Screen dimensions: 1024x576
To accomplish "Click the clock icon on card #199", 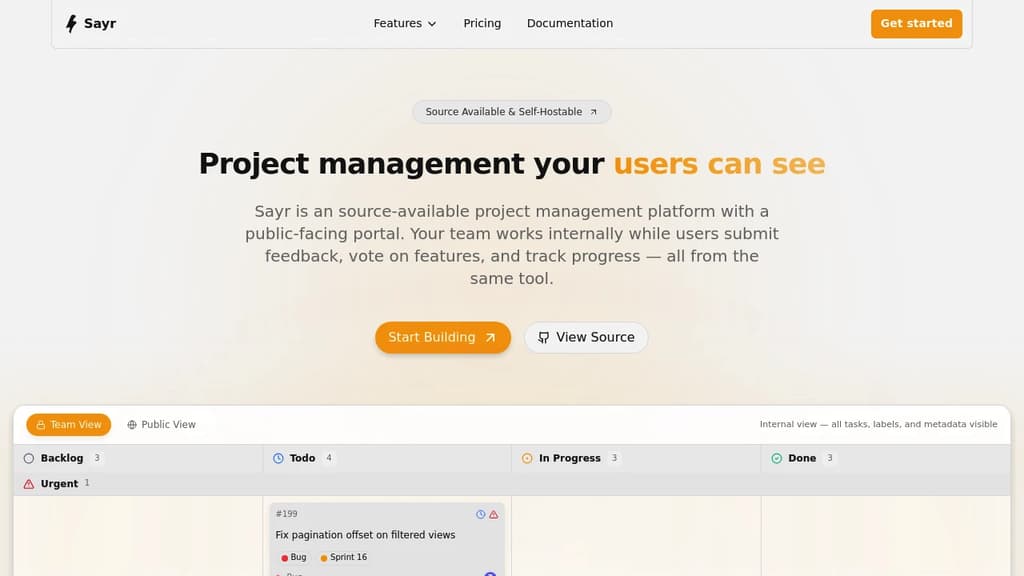I will pyautogui.click(x=480, y=514).
